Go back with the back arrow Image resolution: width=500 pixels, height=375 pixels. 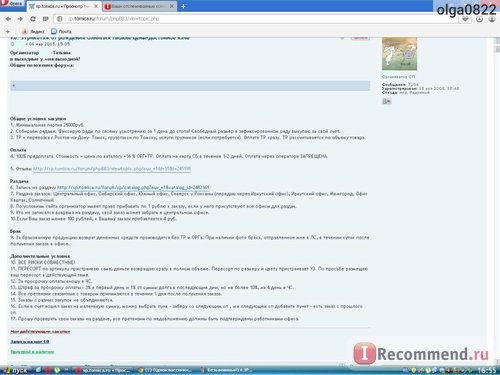pyautogui.click(x=8, y=19)
